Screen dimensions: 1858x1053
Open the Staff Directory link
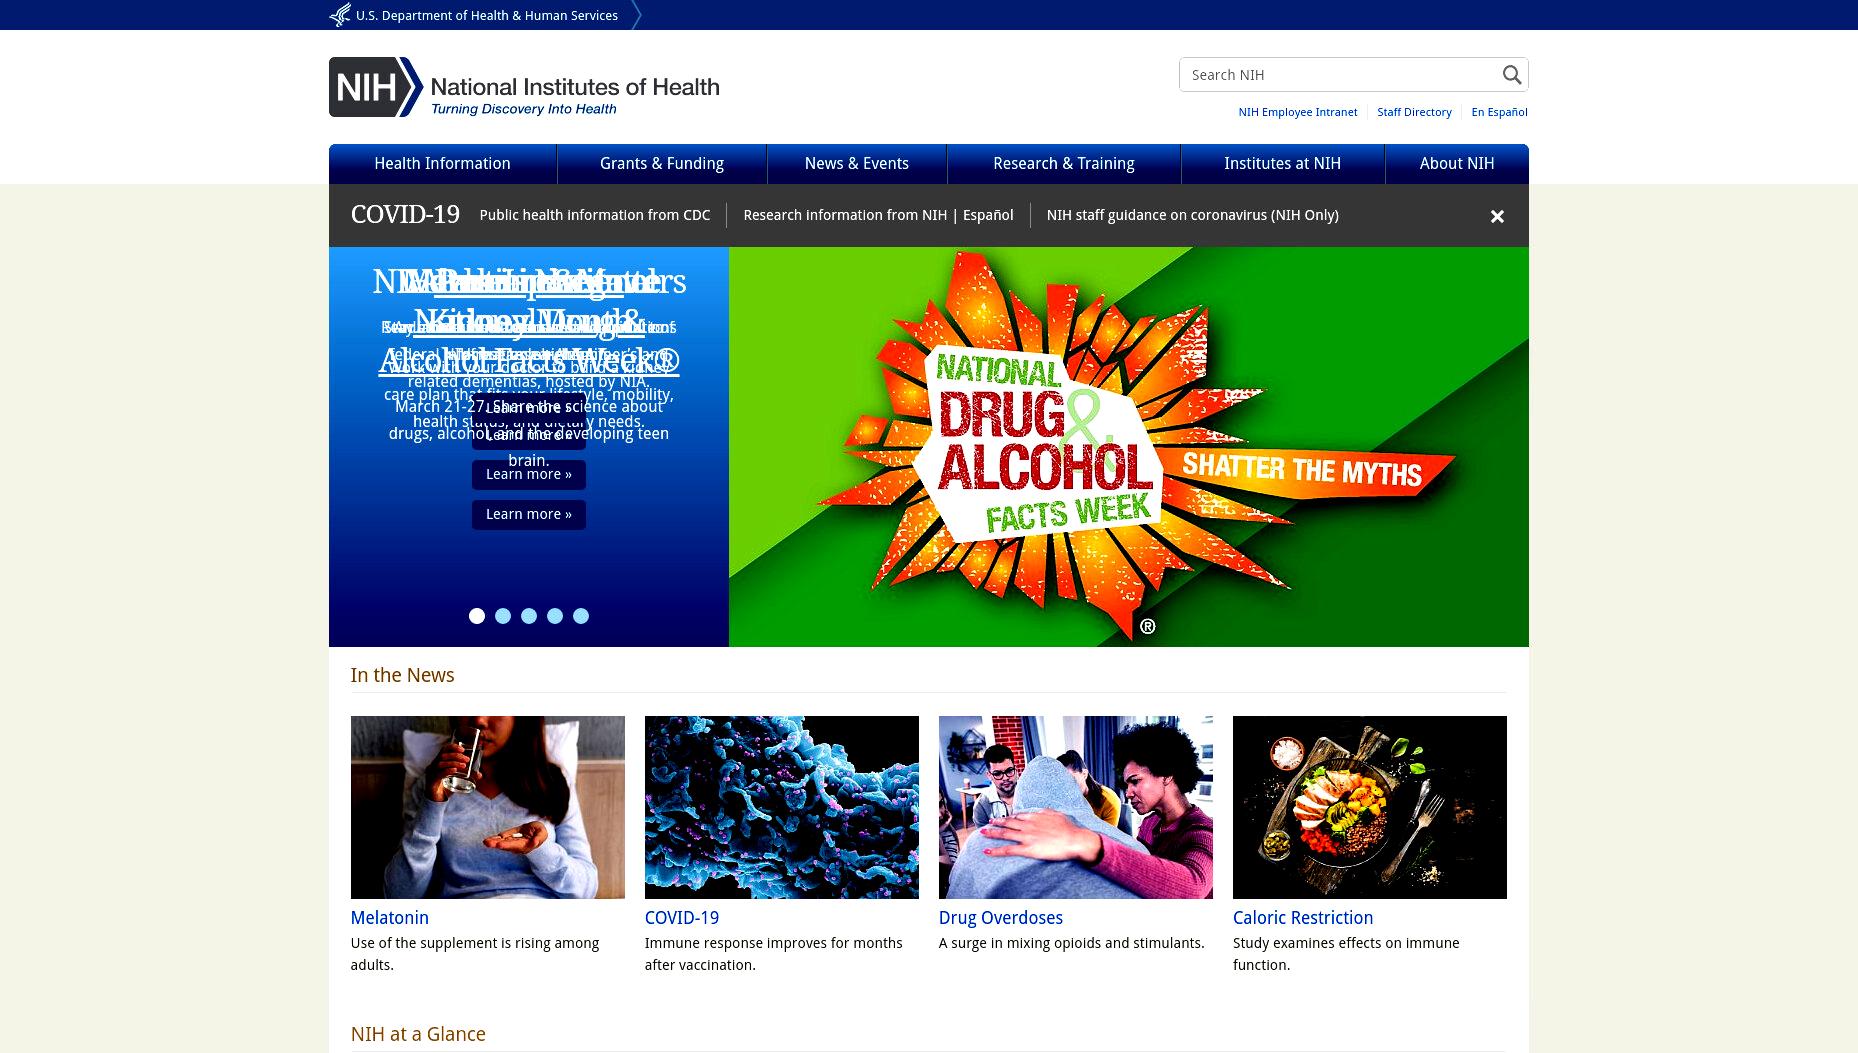1414,112
